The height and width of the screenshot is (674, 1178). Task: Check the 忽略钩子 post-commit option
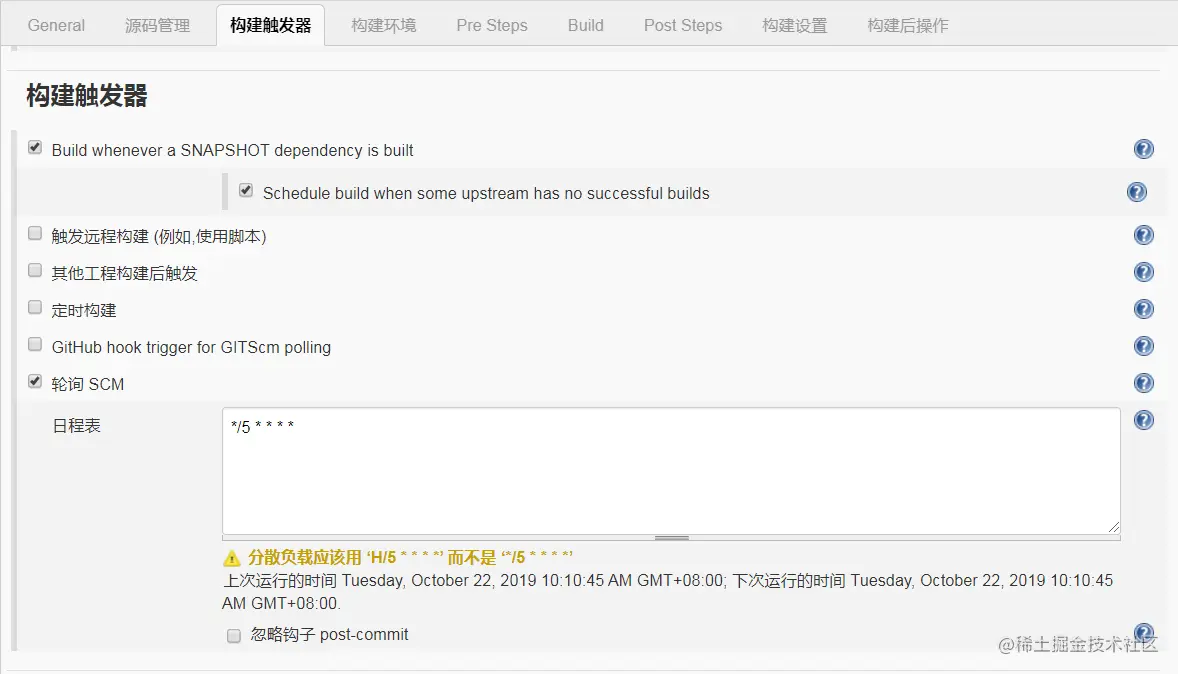tap(234, 636)
